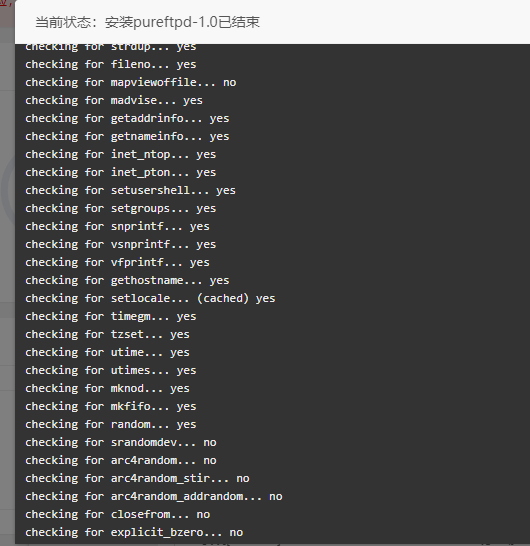Click the 'checking for mknod' line
530x546 pixels.
tap(107, 389)
